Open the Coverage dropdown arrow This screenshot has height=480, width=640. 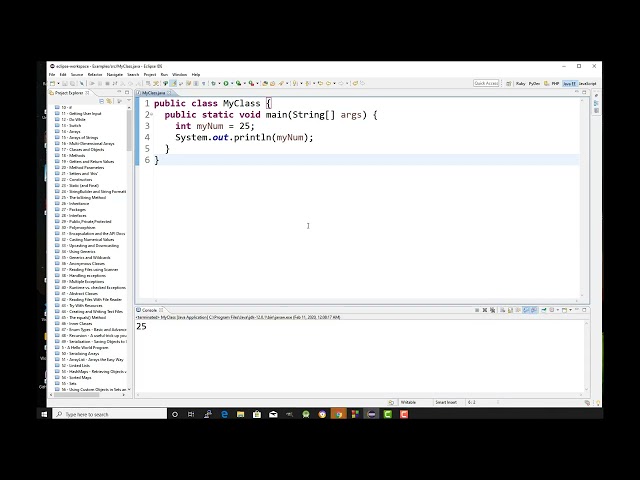coord(244,83)
